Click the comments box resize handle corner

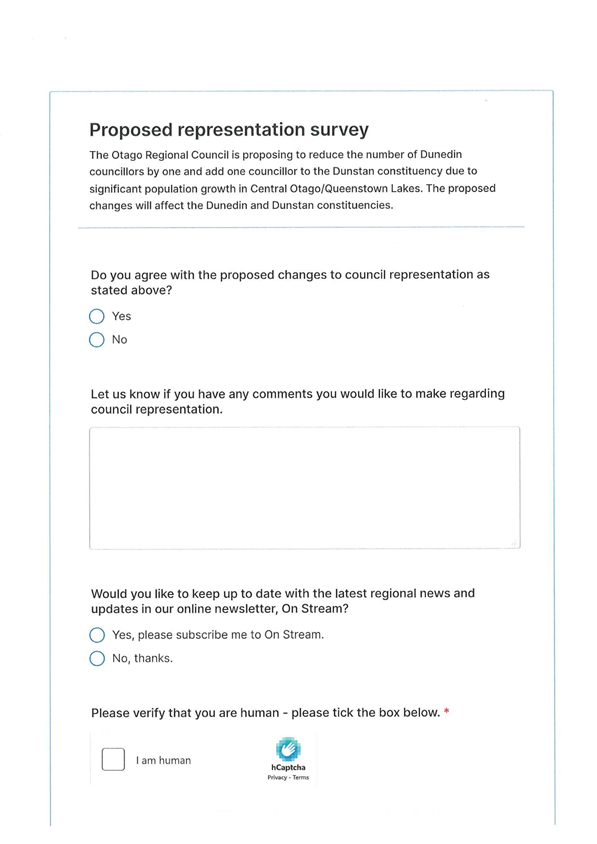click(515, 544)
